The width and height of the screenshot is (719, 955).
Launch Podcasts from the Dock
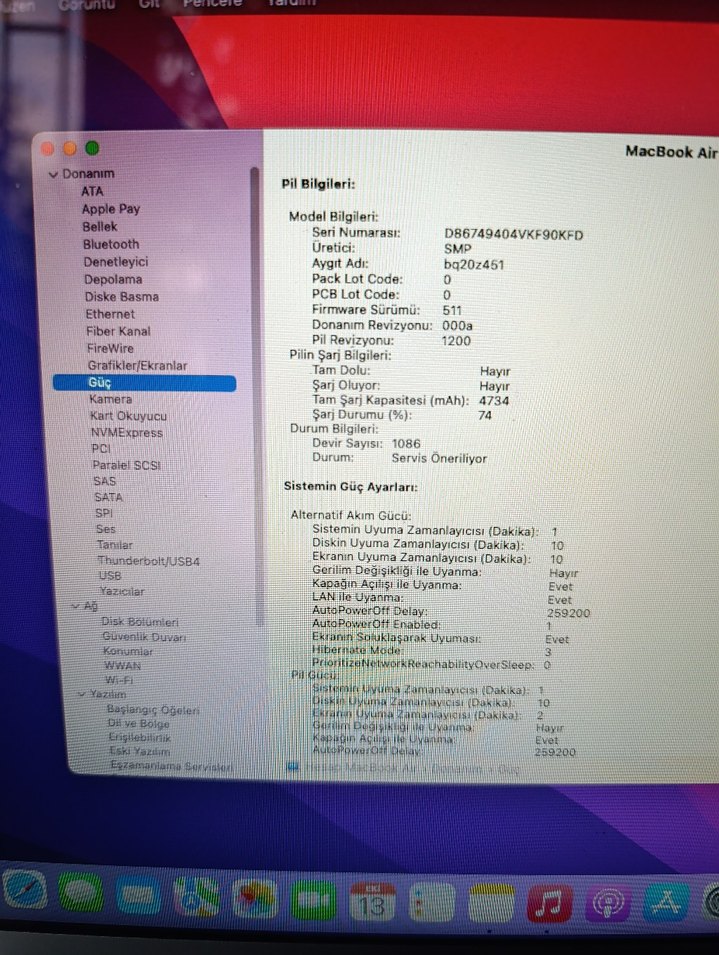tap(608, 903)
